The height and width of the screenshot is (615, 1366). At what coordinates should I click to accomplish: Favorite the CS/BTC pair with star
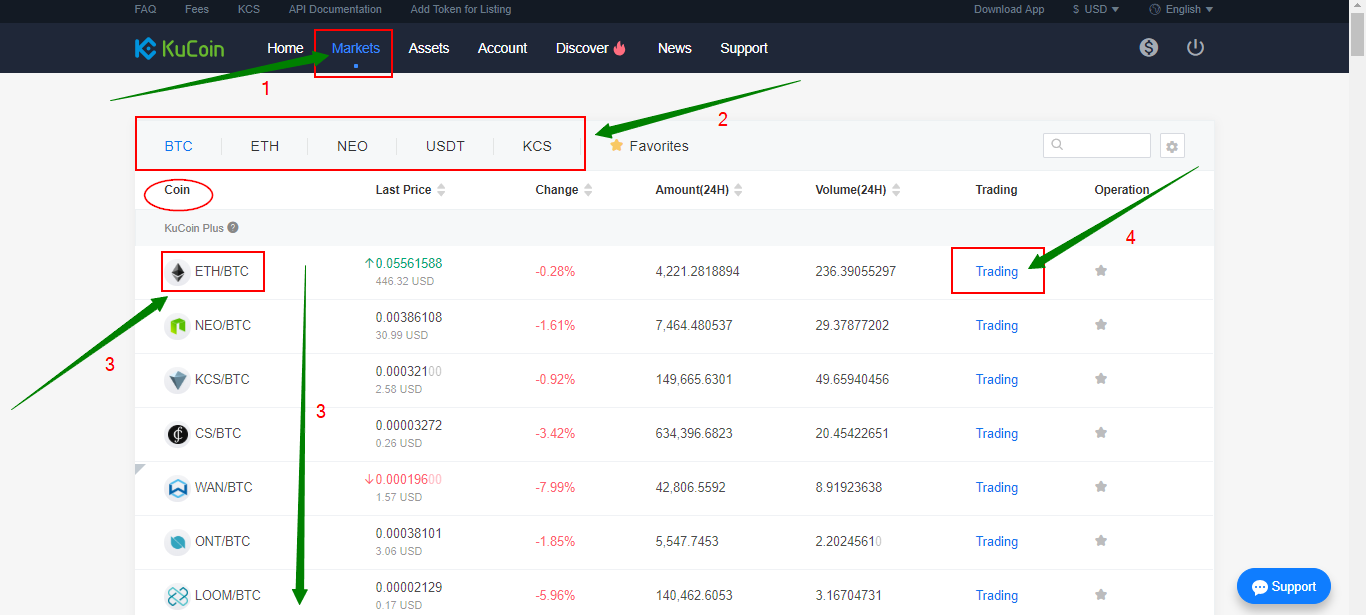pyautogui.click(x=1101, y=433)
